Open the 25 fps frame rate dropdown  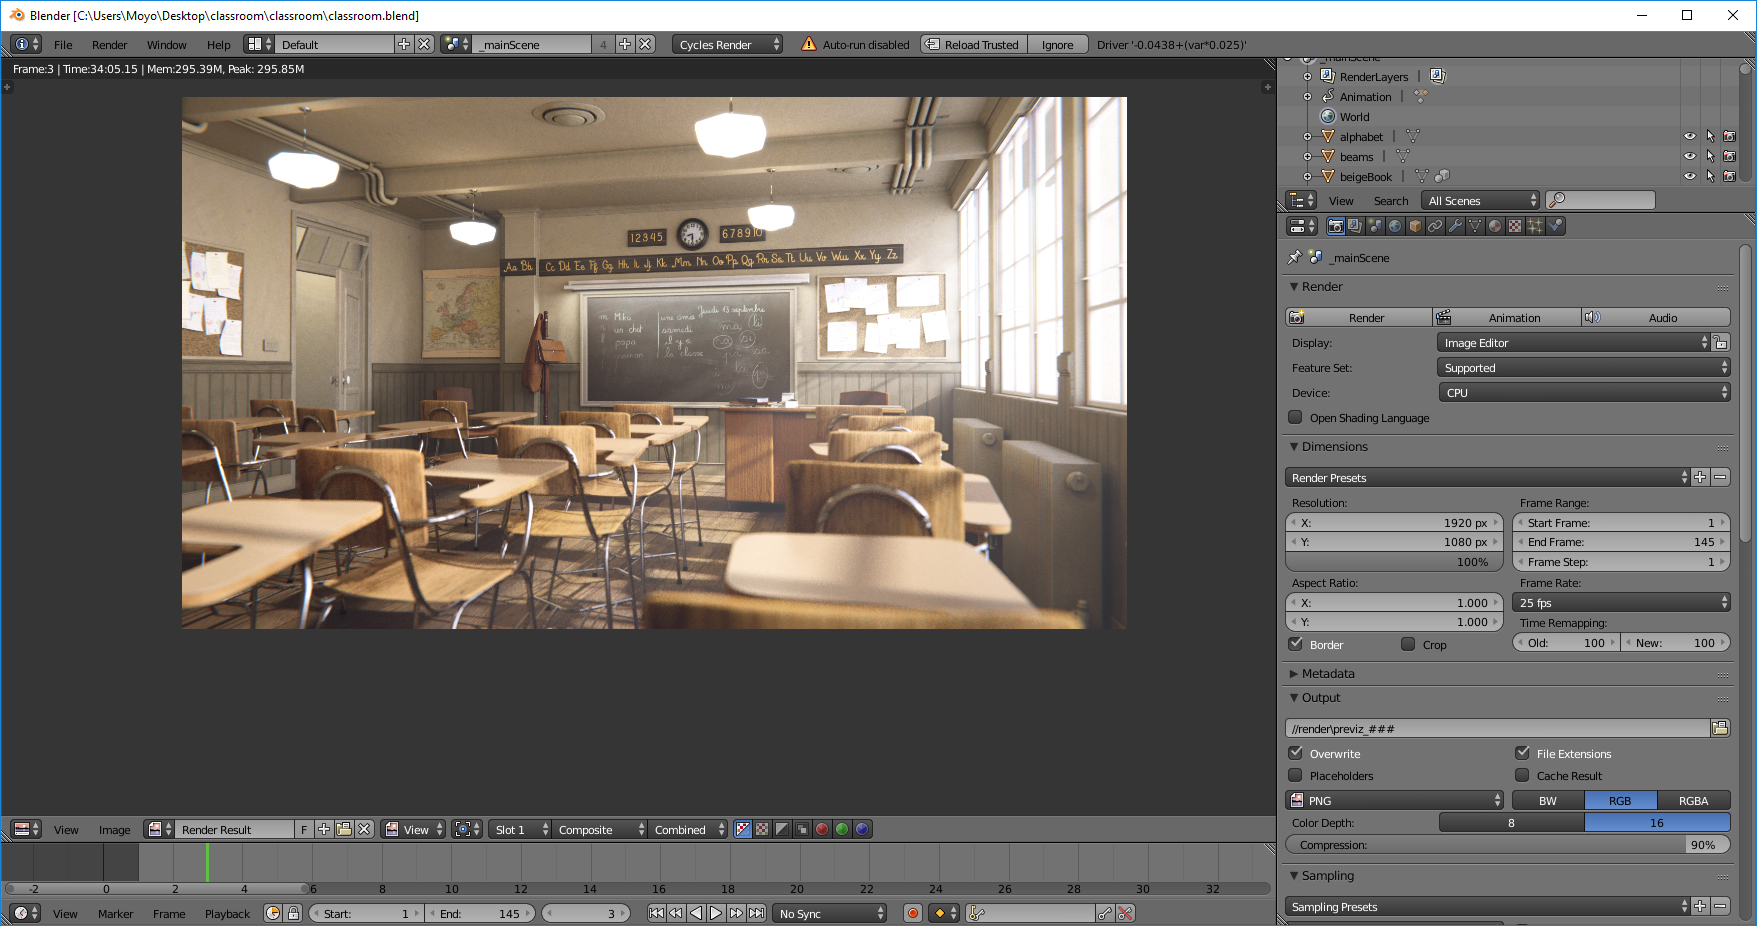(x=1621, y=603)
